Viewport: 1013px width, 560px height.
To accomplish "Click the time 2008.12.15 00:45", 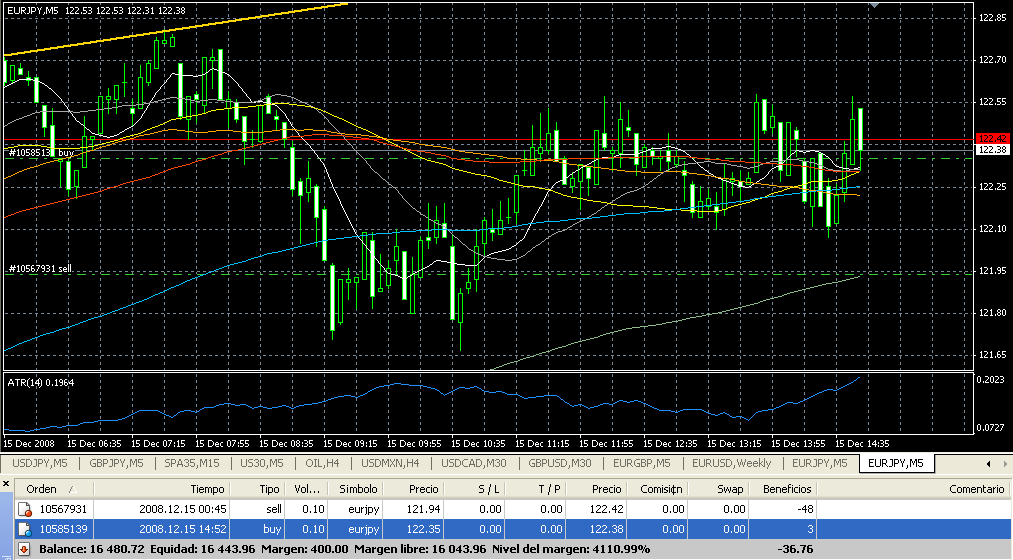I will [x=183, y=509].
